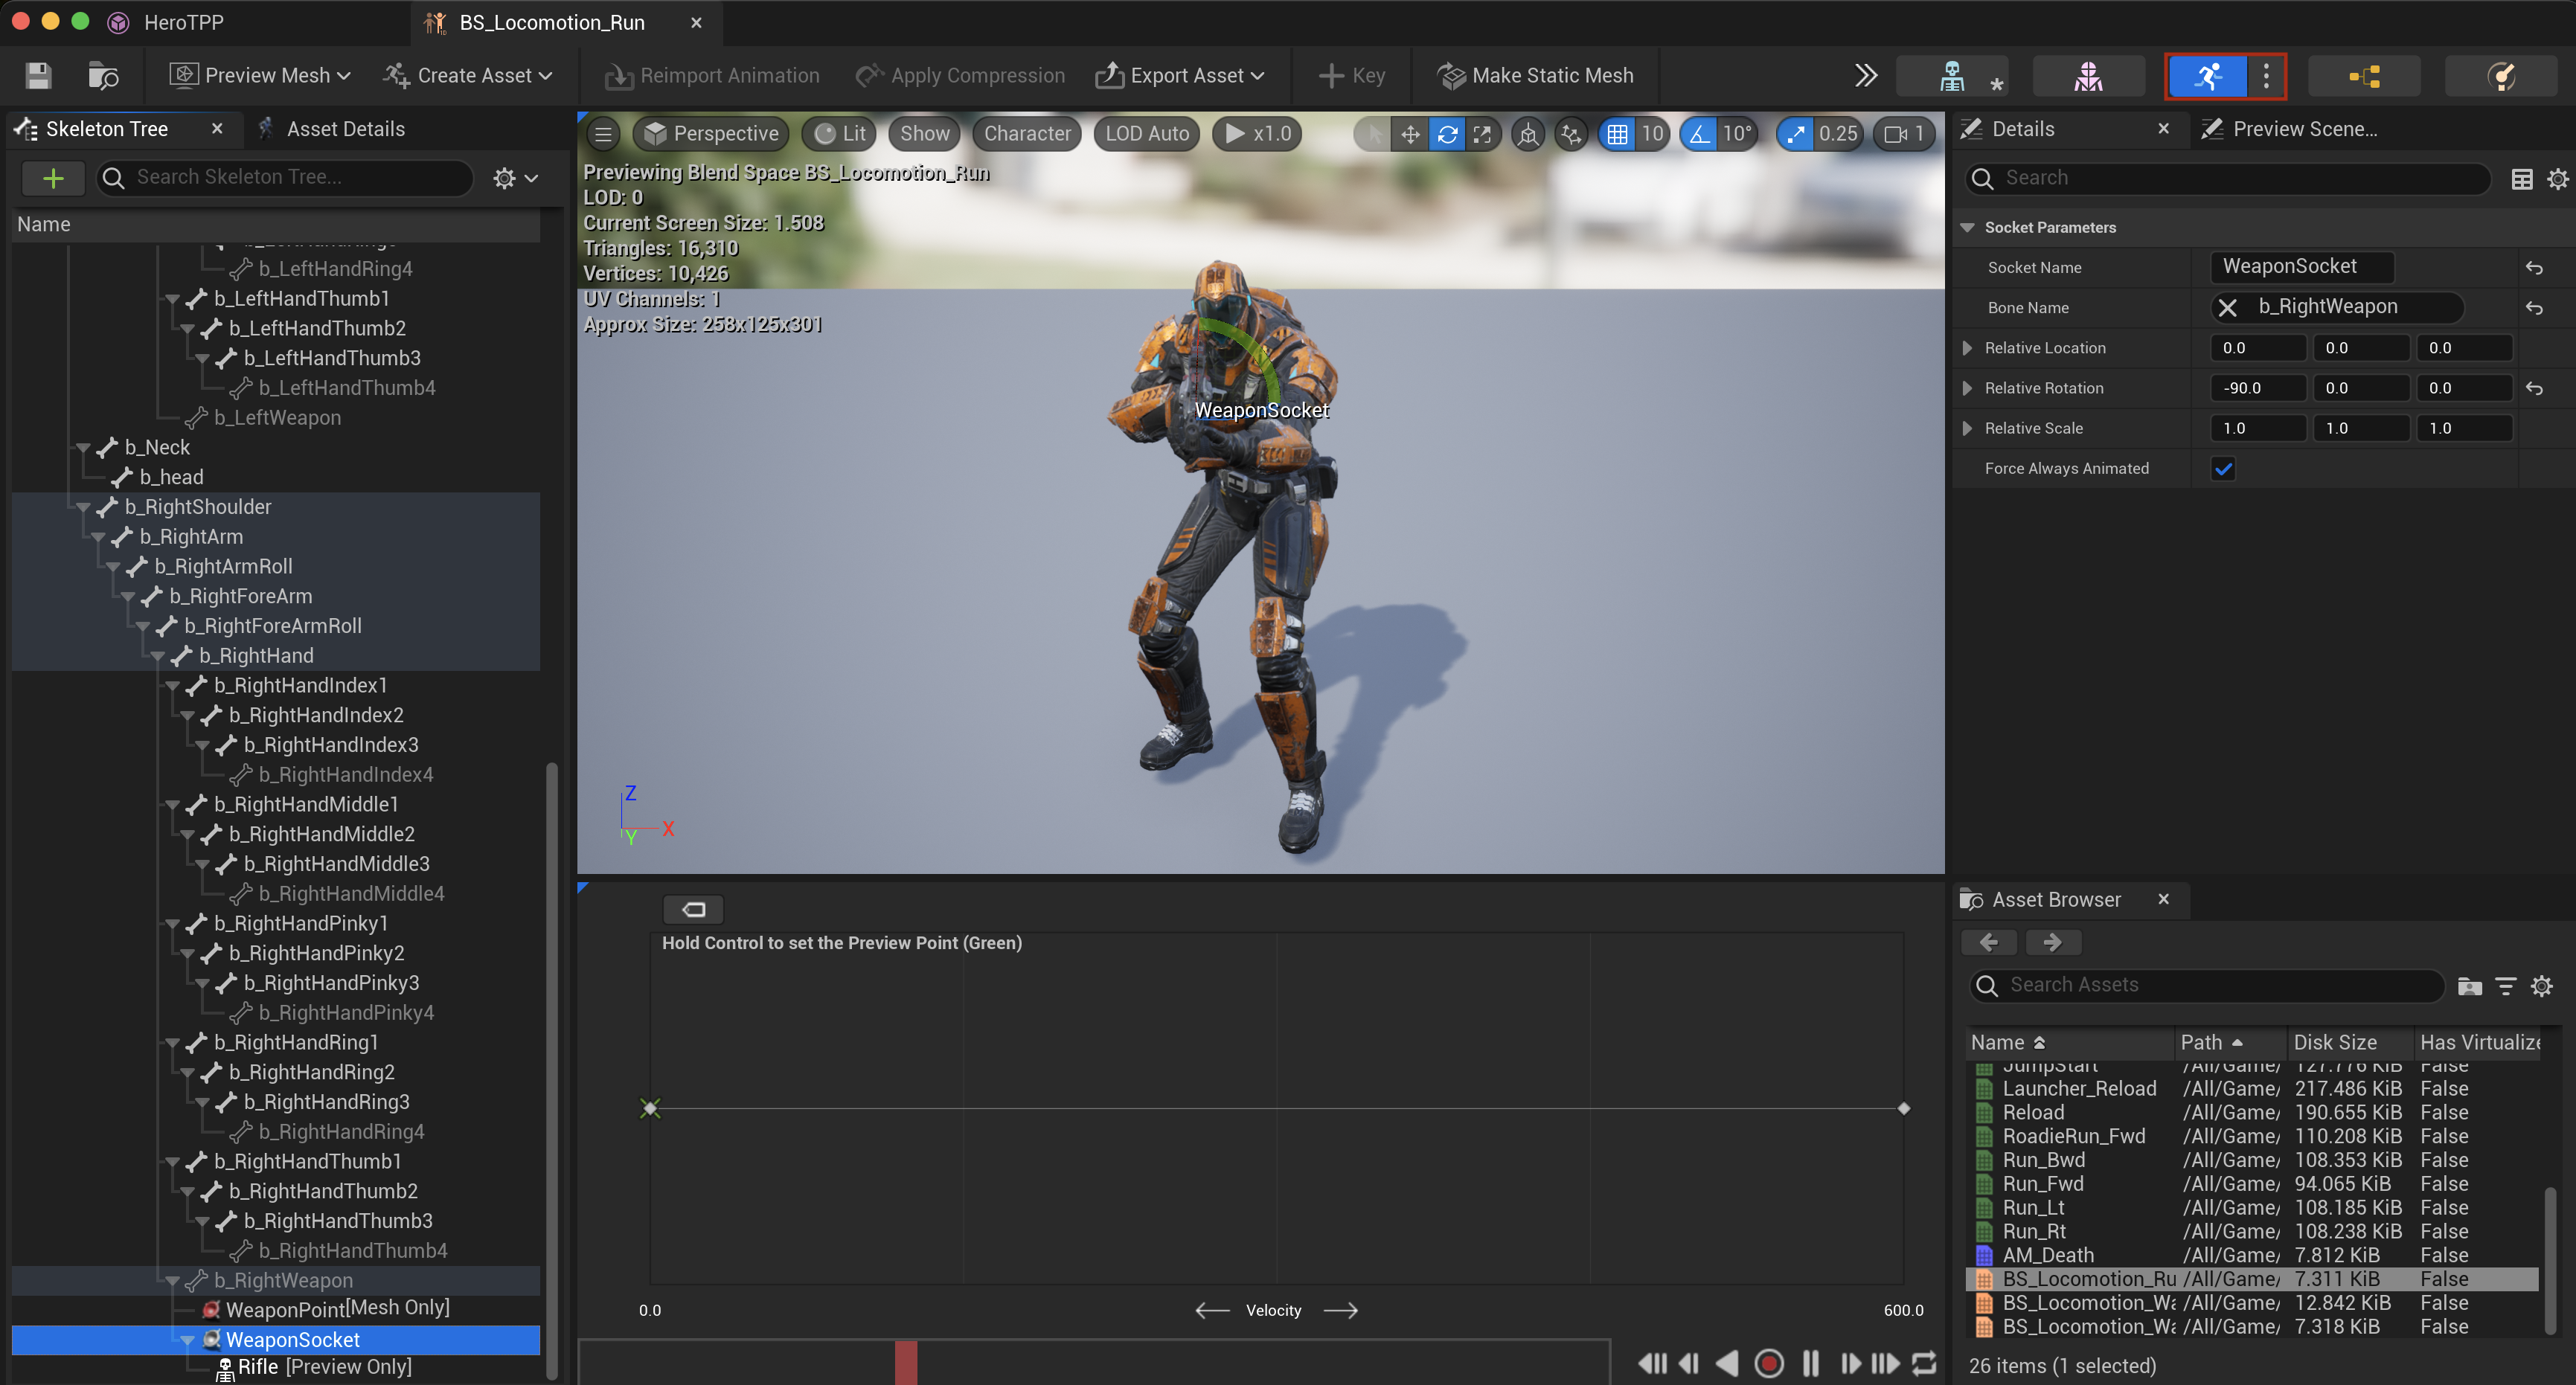Click the Make Static Mesh button
Viewport: 2576px width, 1385px height.
pos(1536,76)
